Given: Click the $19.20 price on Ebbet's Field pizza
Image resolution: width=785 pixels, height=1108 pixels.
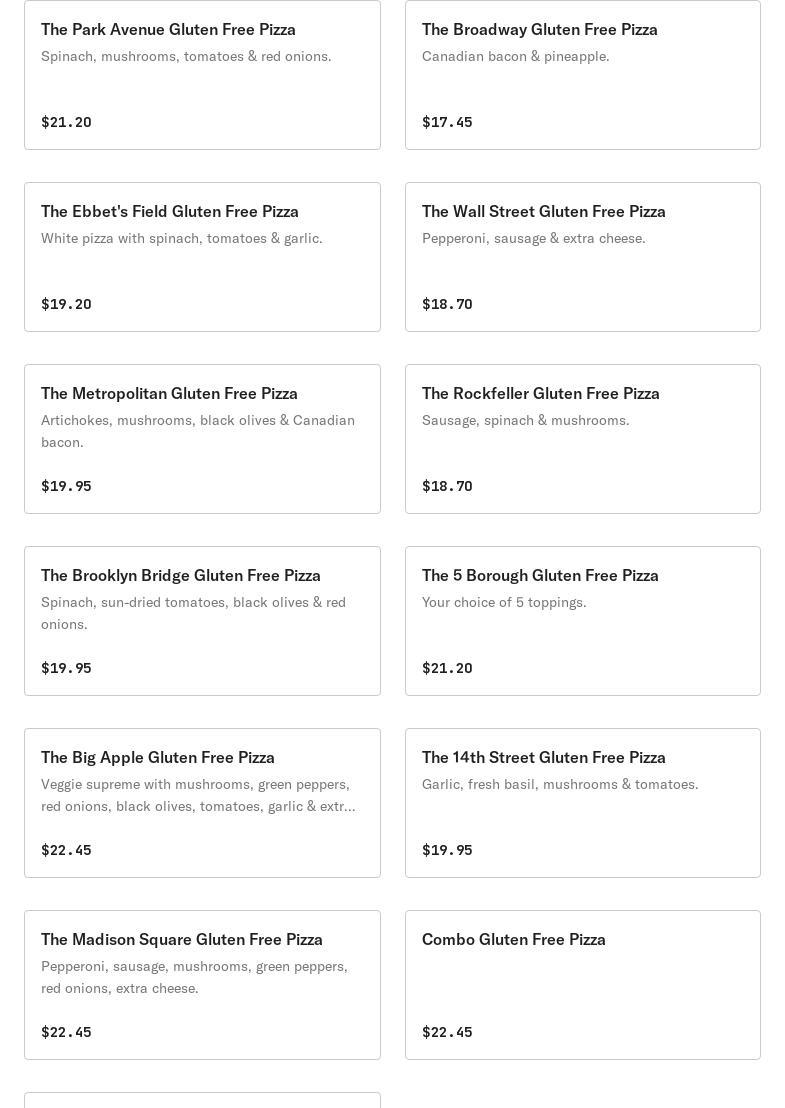Looking at the screenshot, I should point(66,304).
